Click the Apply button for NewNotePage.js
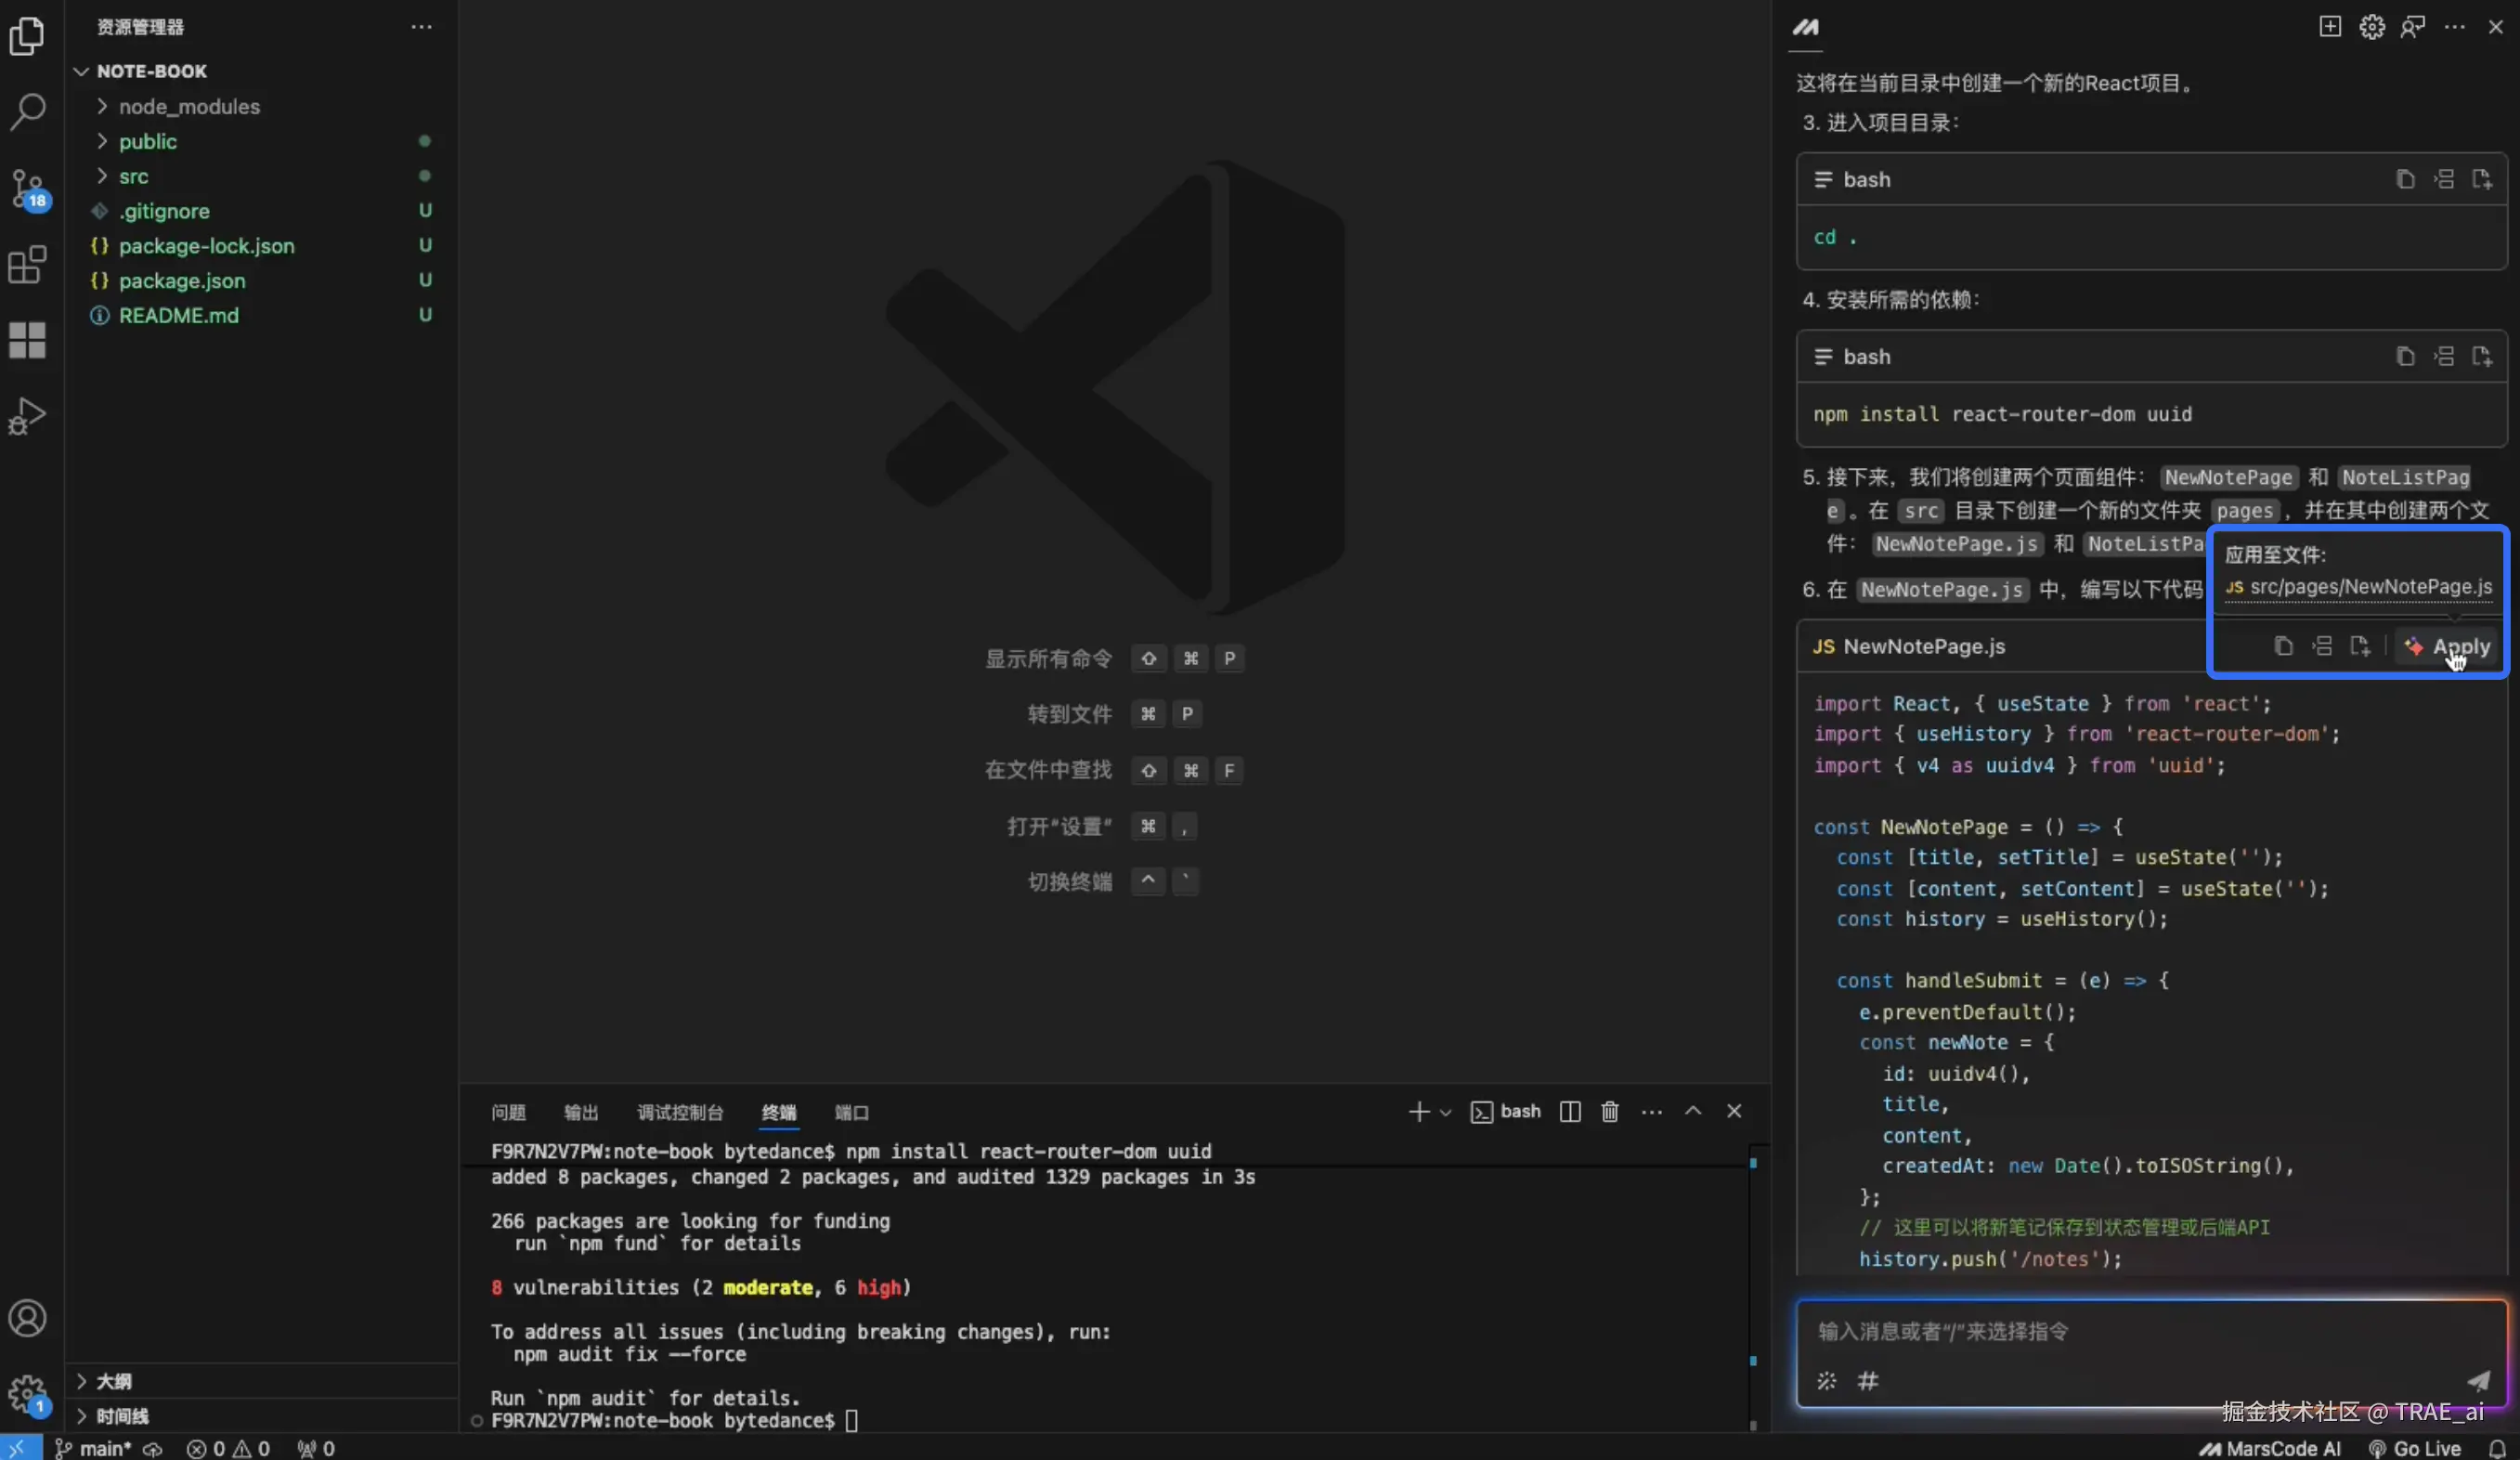This screenshot has width=2520, height=1460. (2447, 646)
